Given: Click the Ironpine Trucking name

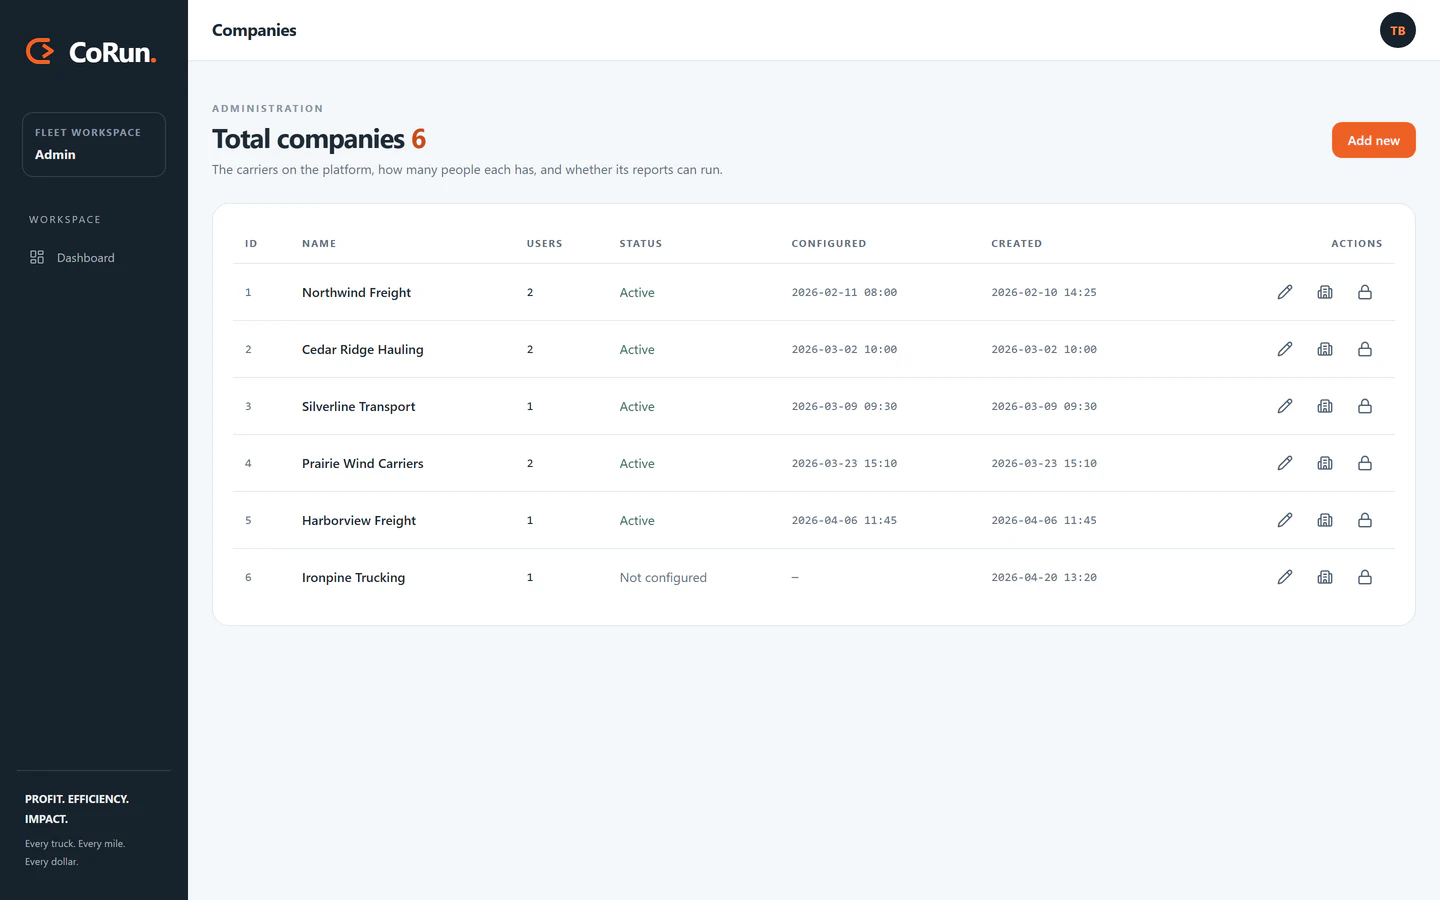Looking at the screenshot, I should click(353, 577).
